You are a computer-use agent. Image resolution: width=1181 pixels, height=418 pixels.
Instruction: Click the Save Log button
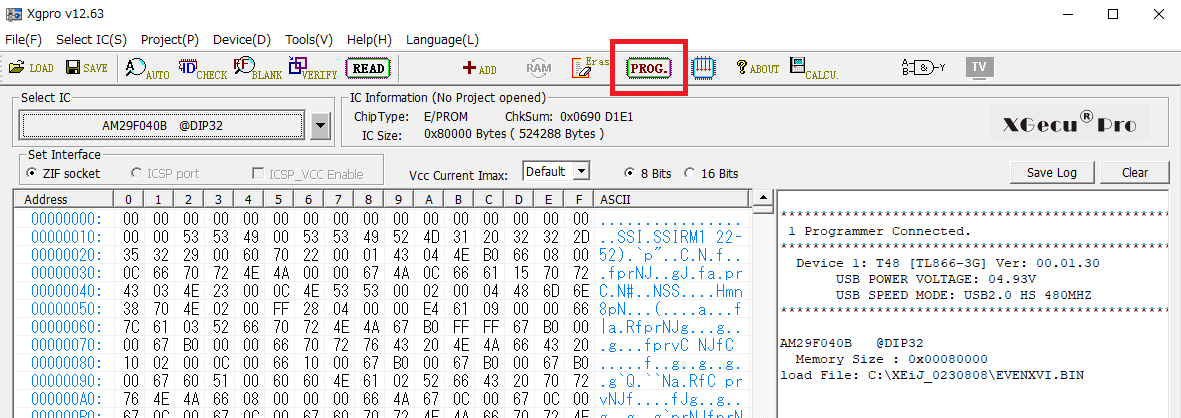coord(1053,172)
